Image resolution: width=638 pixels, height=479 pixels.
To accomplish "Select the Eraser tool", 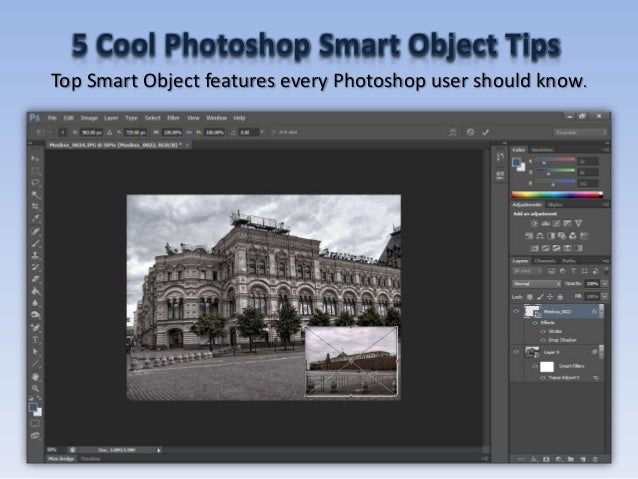I will (x=35, y=279).
